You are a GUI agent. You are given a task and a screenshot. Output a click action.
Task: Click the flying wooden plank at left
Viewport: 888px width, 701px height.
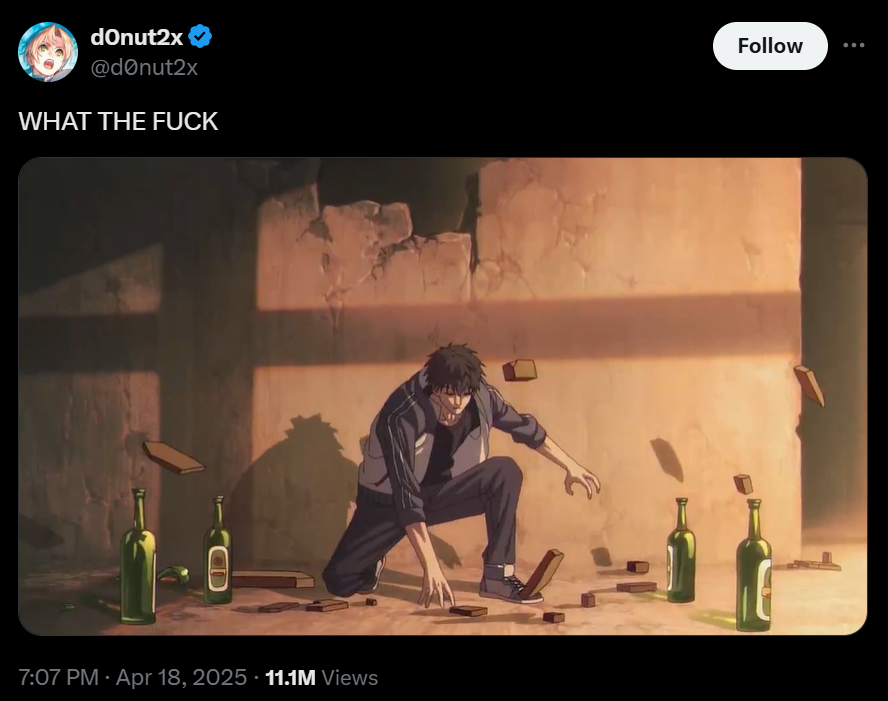click(172, 457)
